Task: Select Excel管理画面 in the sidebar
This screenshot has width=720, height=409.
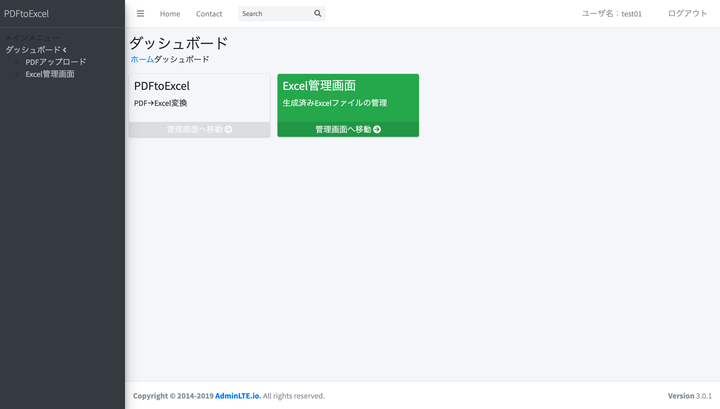Action: pos(50,74)
